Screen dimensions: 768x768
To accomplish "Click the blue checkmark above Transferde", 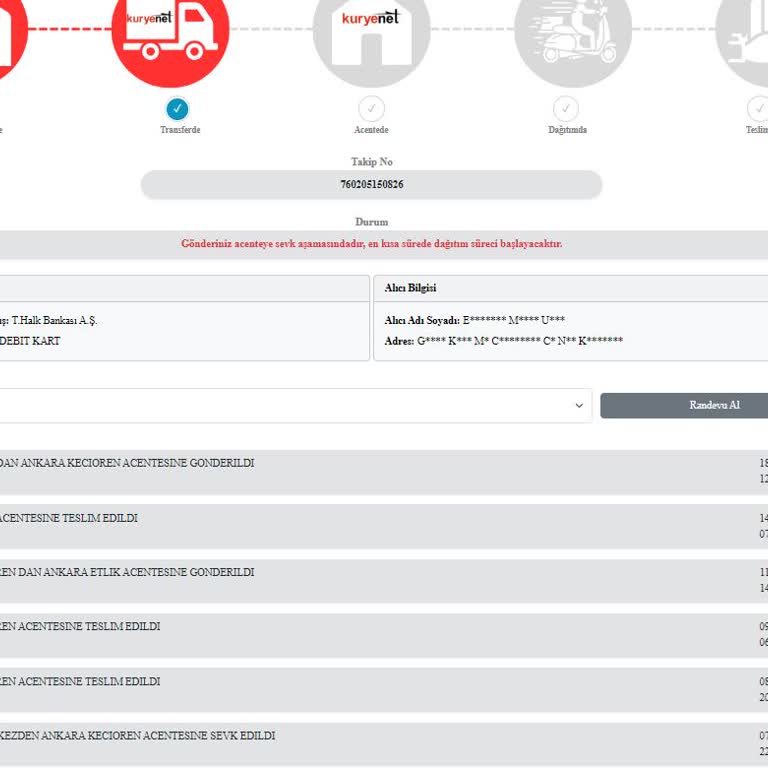I will [177, 109].
